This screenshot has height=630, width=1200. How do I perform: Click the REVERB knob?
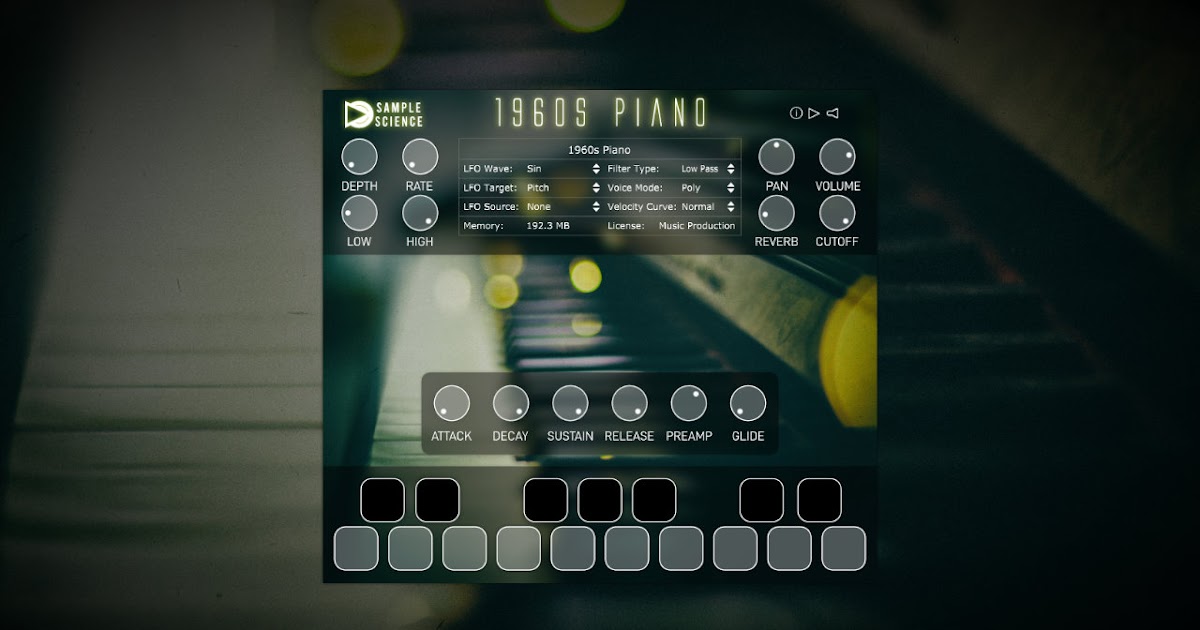pos(776,213)
